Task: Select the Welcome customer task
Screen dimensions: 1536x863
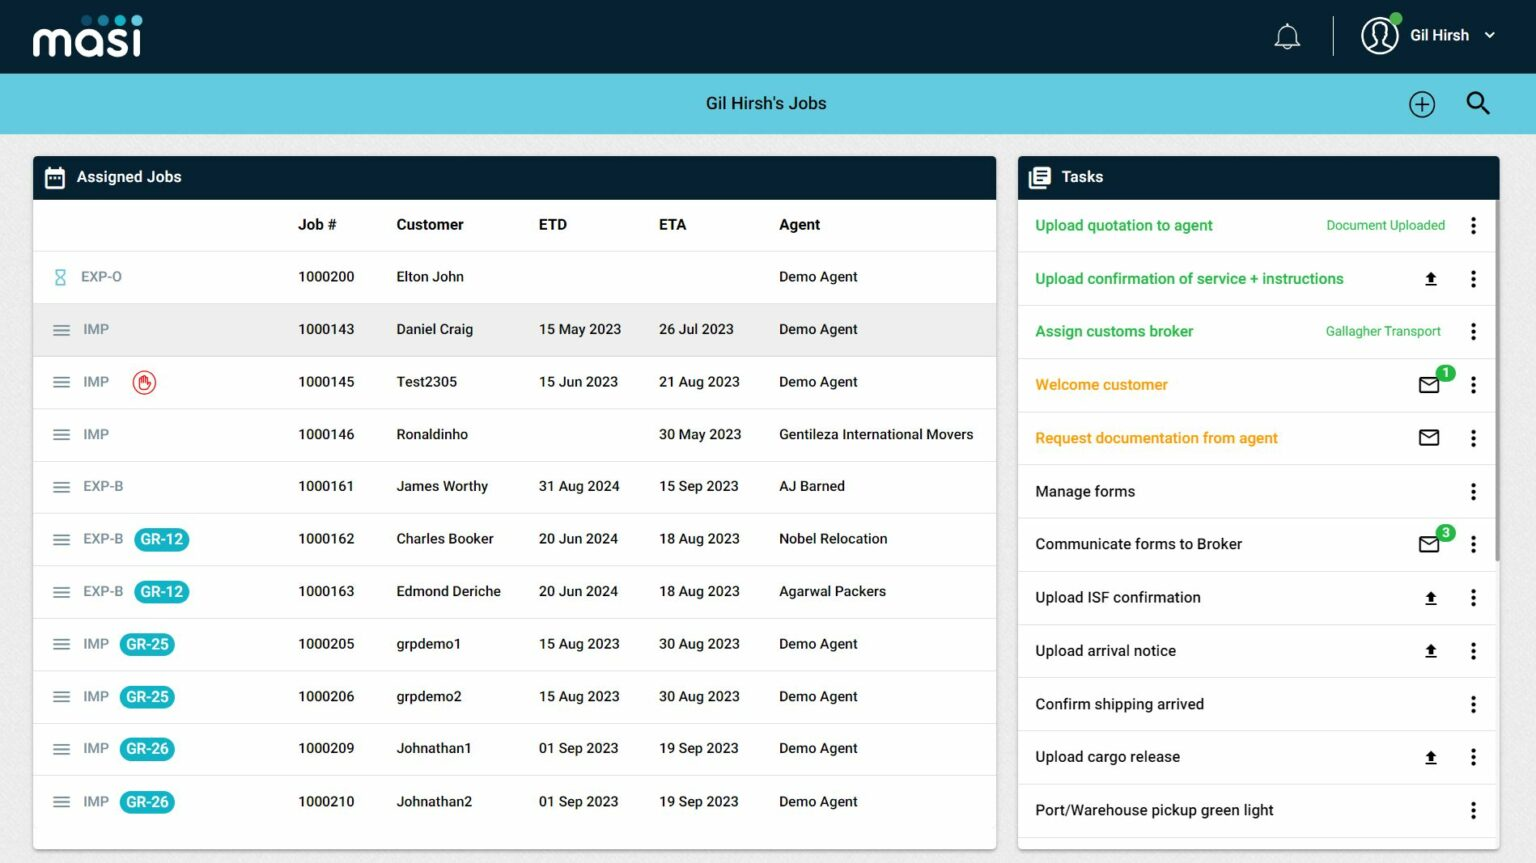Action: (x=1101, y=385)
